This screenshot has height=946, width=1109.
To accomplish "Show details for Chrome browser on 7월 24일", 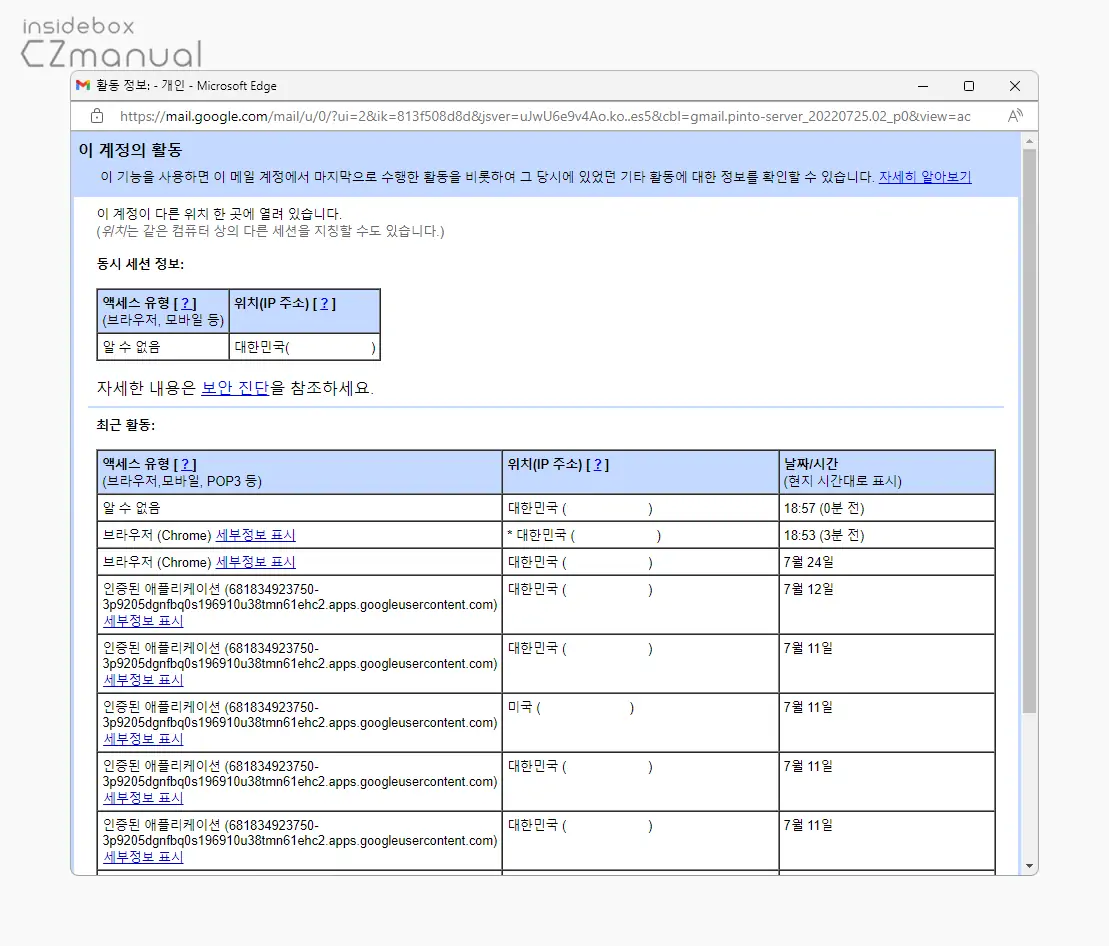I will [255, 562].
